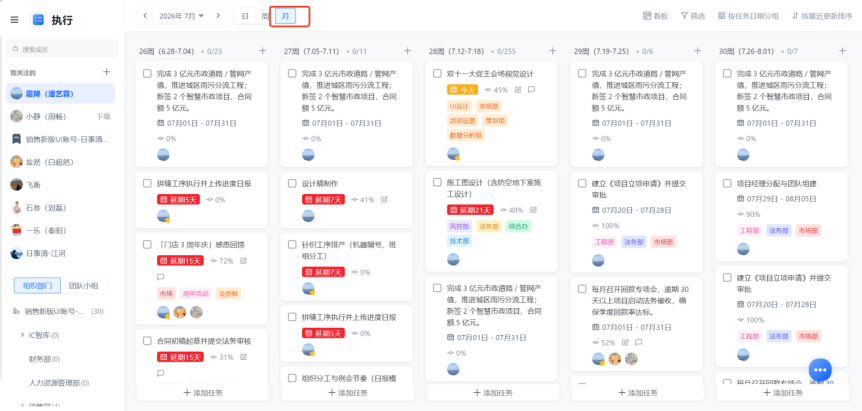
Task: Click the 搜索成员 search field
Action: coord(62,49)
